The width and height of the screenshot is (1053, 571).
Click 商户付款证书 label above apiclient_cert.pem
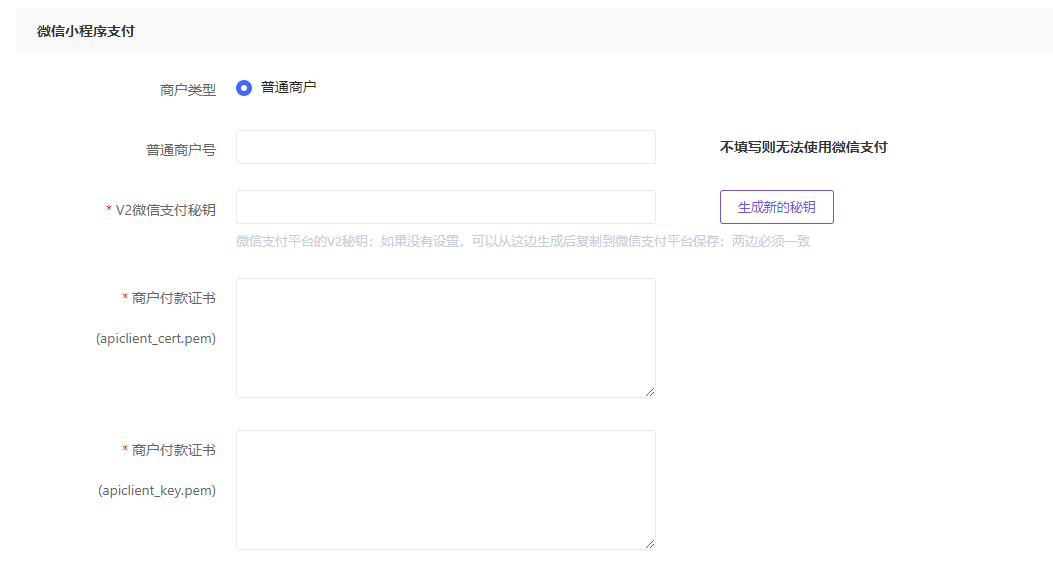[x=173, y=298]
